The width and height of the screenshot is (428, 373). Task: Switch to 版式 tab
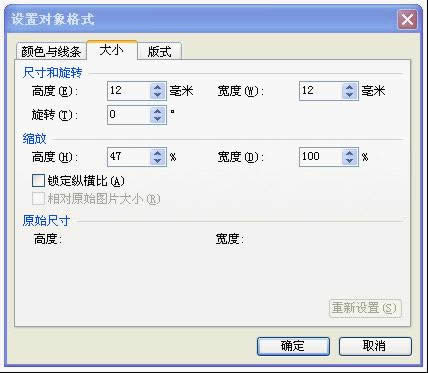(159, 52)
